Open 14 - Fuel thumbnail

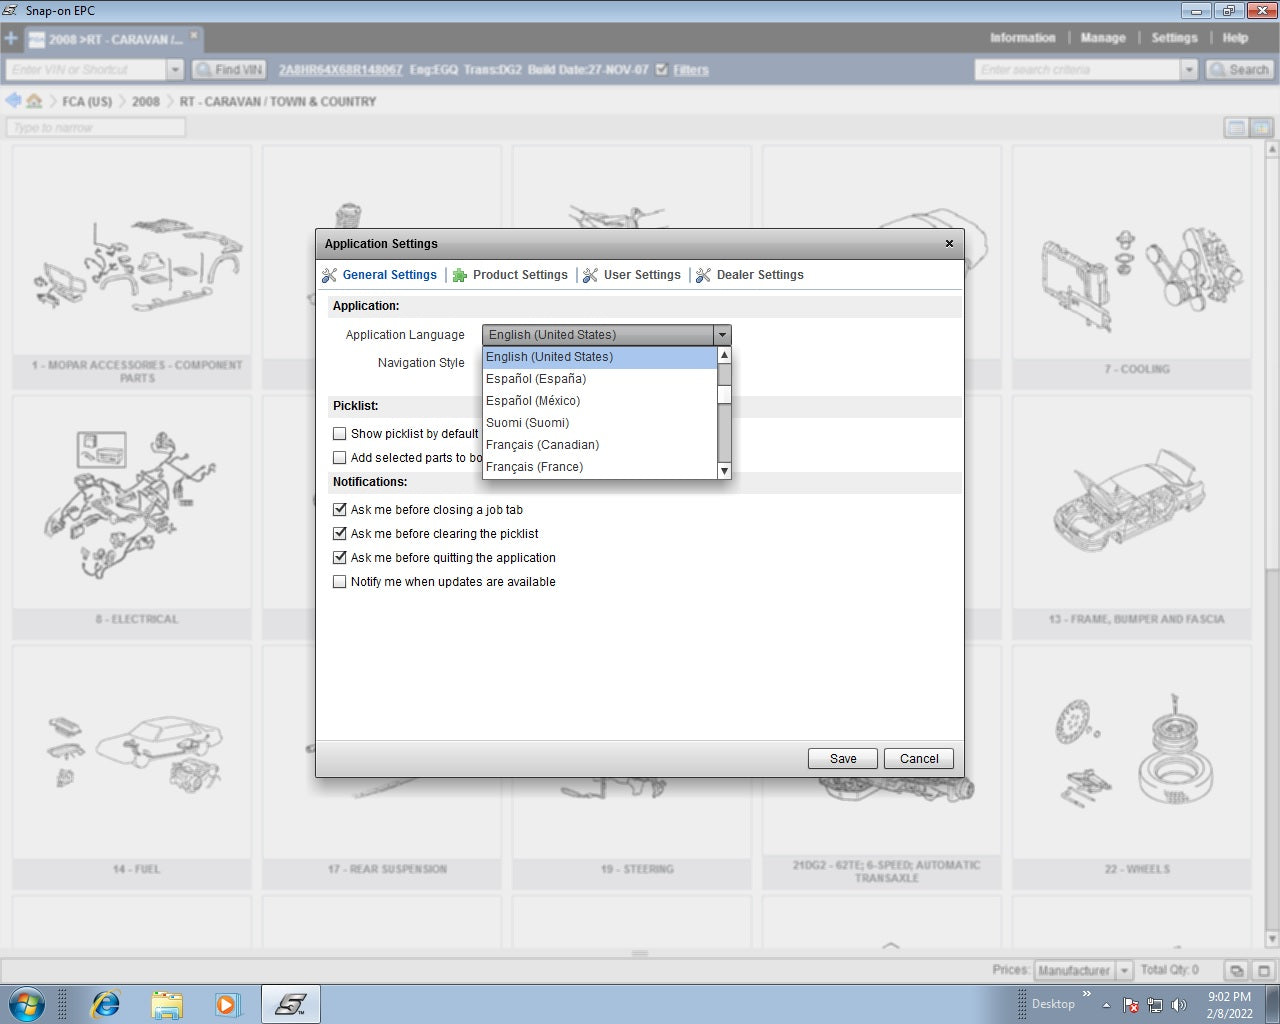point(132,766)
